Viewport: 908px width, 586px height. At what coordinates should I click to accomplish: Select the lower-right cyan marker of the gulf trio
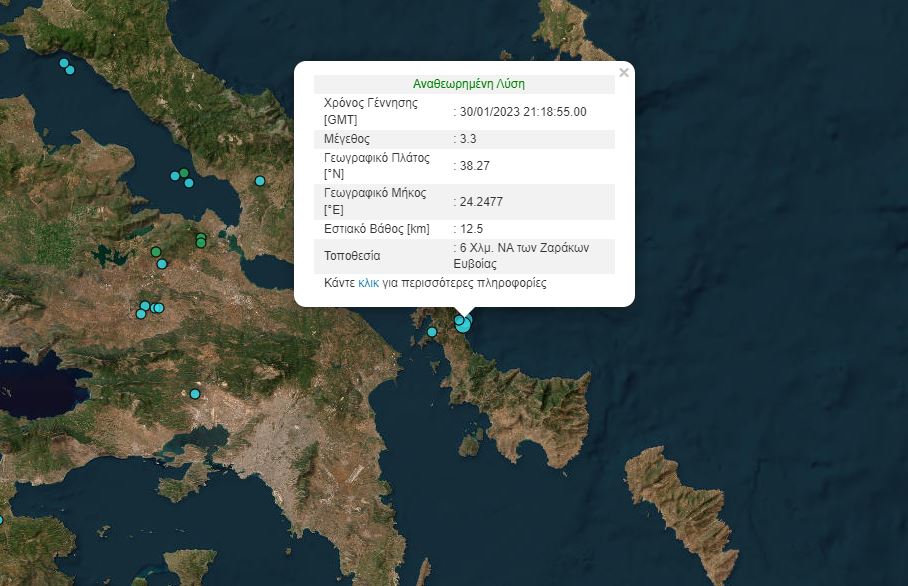pos(189,183)
